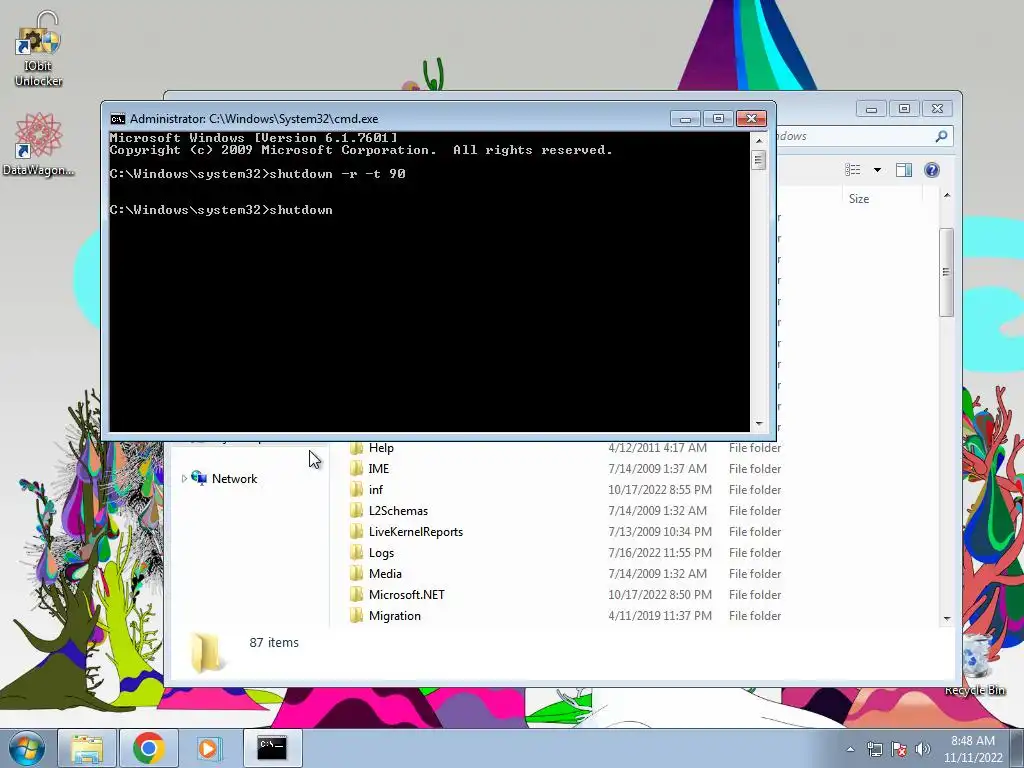
Task: Maximize the Administrator cmd.exe window
Action: (x=718, y=119)
